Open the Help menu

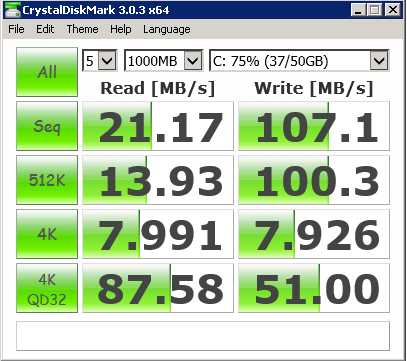coord(121,29)
